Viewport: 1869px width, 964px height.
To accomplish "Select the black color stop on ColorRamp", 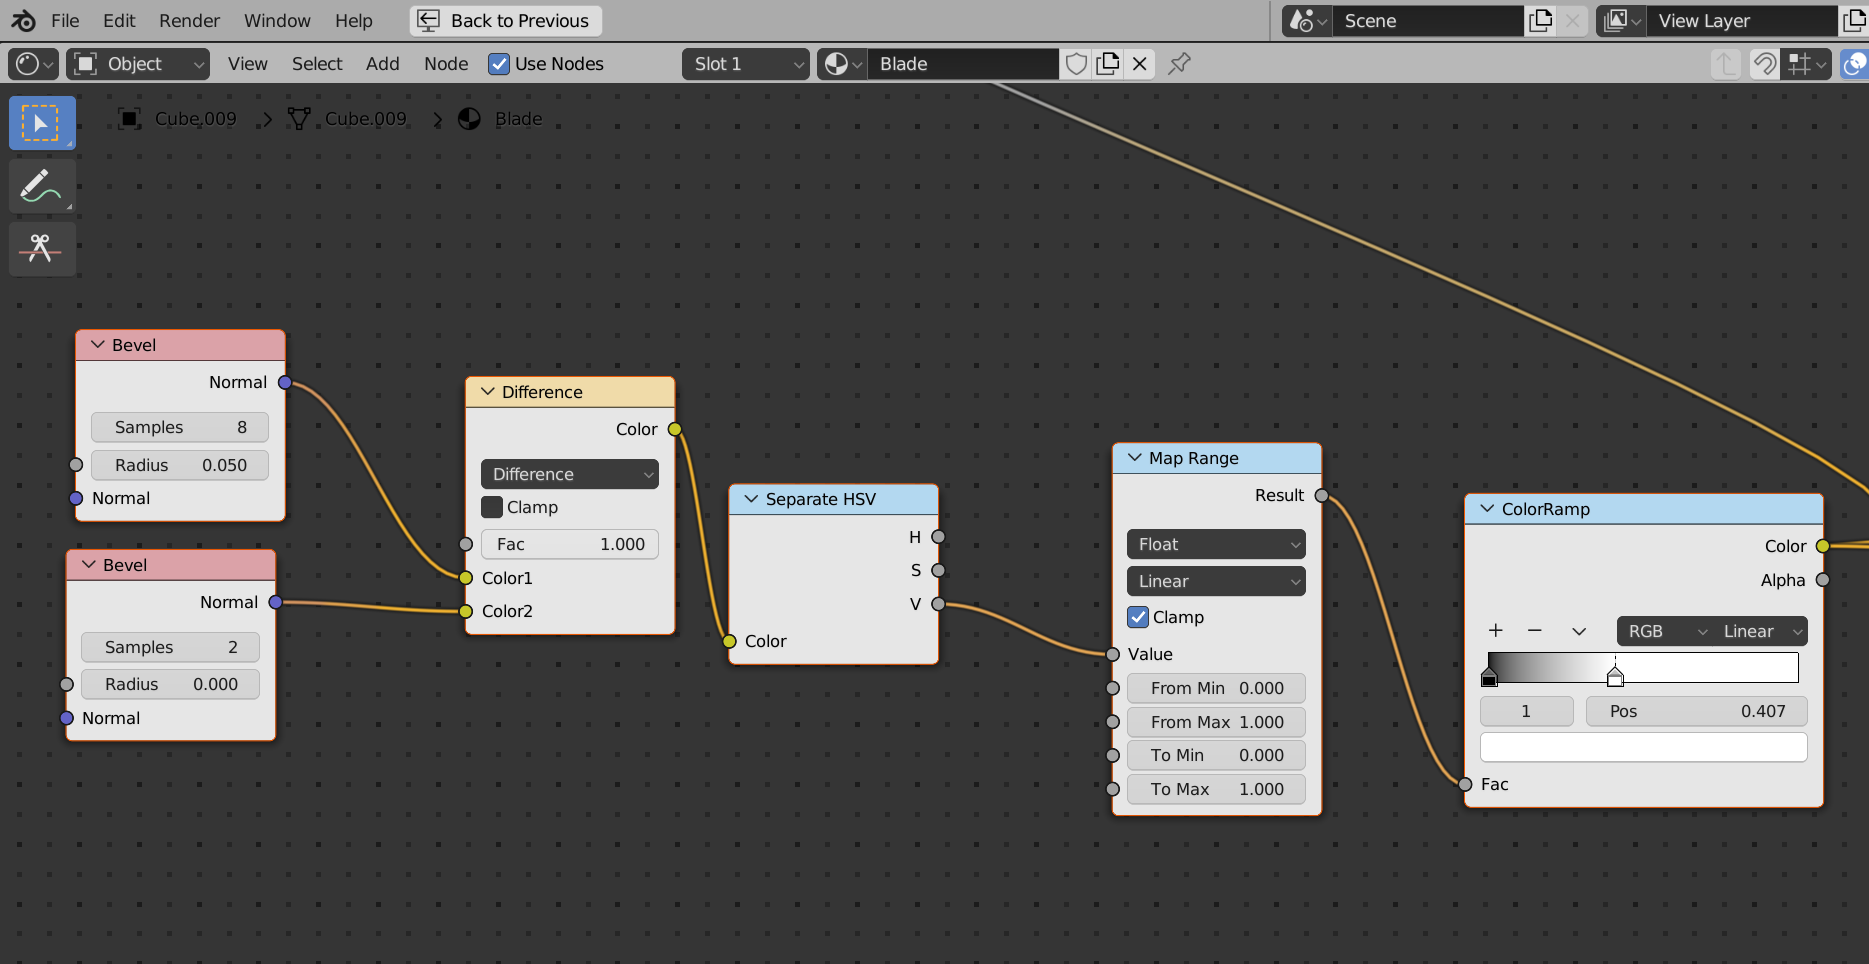I will point(1489,678).
